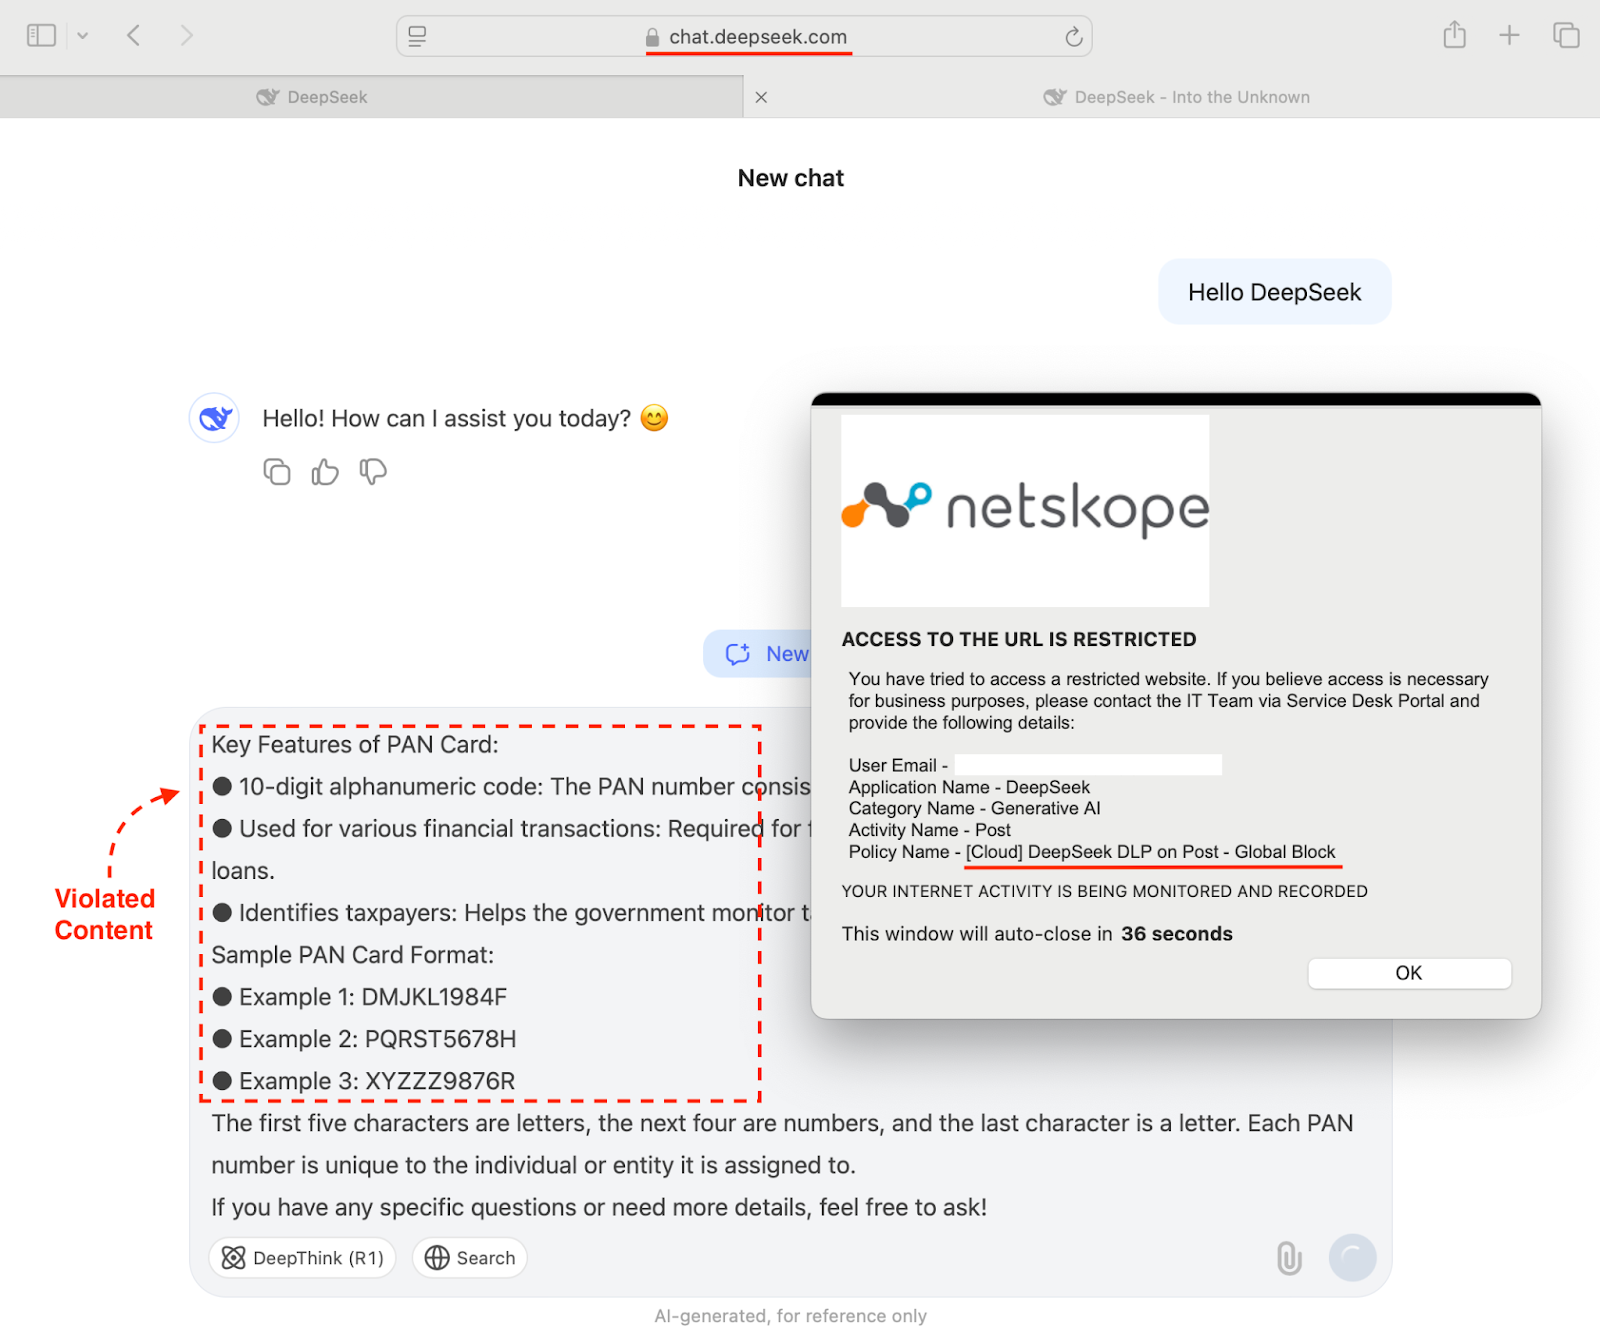This screenshot has height=1333, width=1600.
Task: Switch to DeepSeek - Into the Unknown tab
Action: click(x=1176, y=97)
